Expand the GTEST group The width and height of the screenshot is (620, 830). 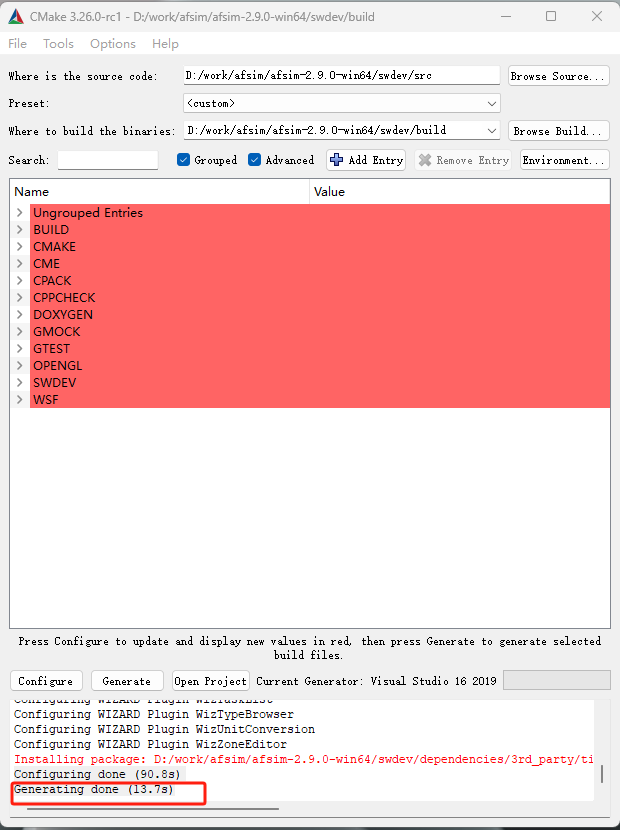click(x=20, y=348)
